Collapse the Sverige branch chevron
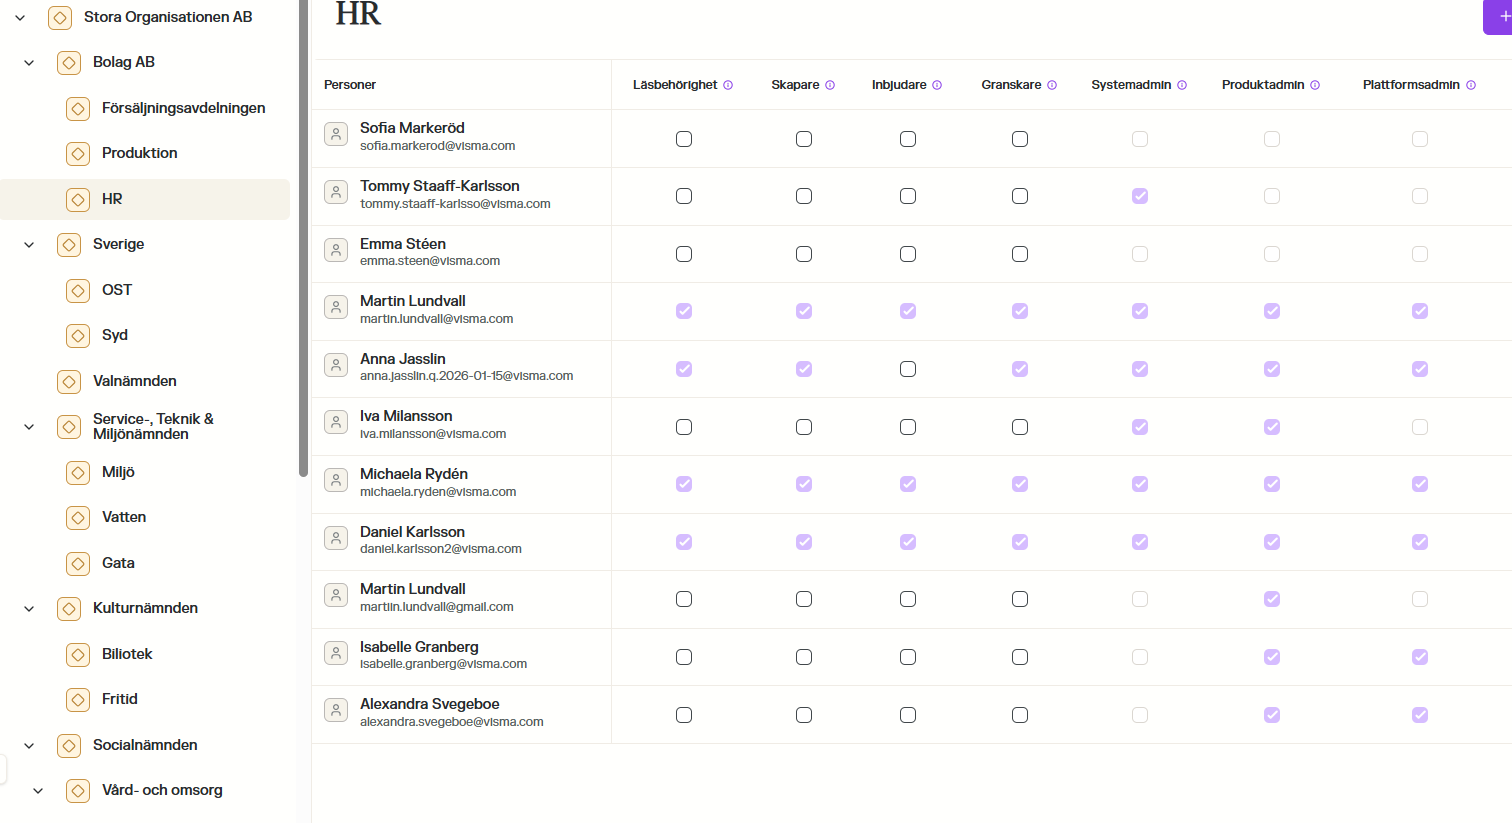Viewport: 1512px width, 823px height. [x=29, y=244]
